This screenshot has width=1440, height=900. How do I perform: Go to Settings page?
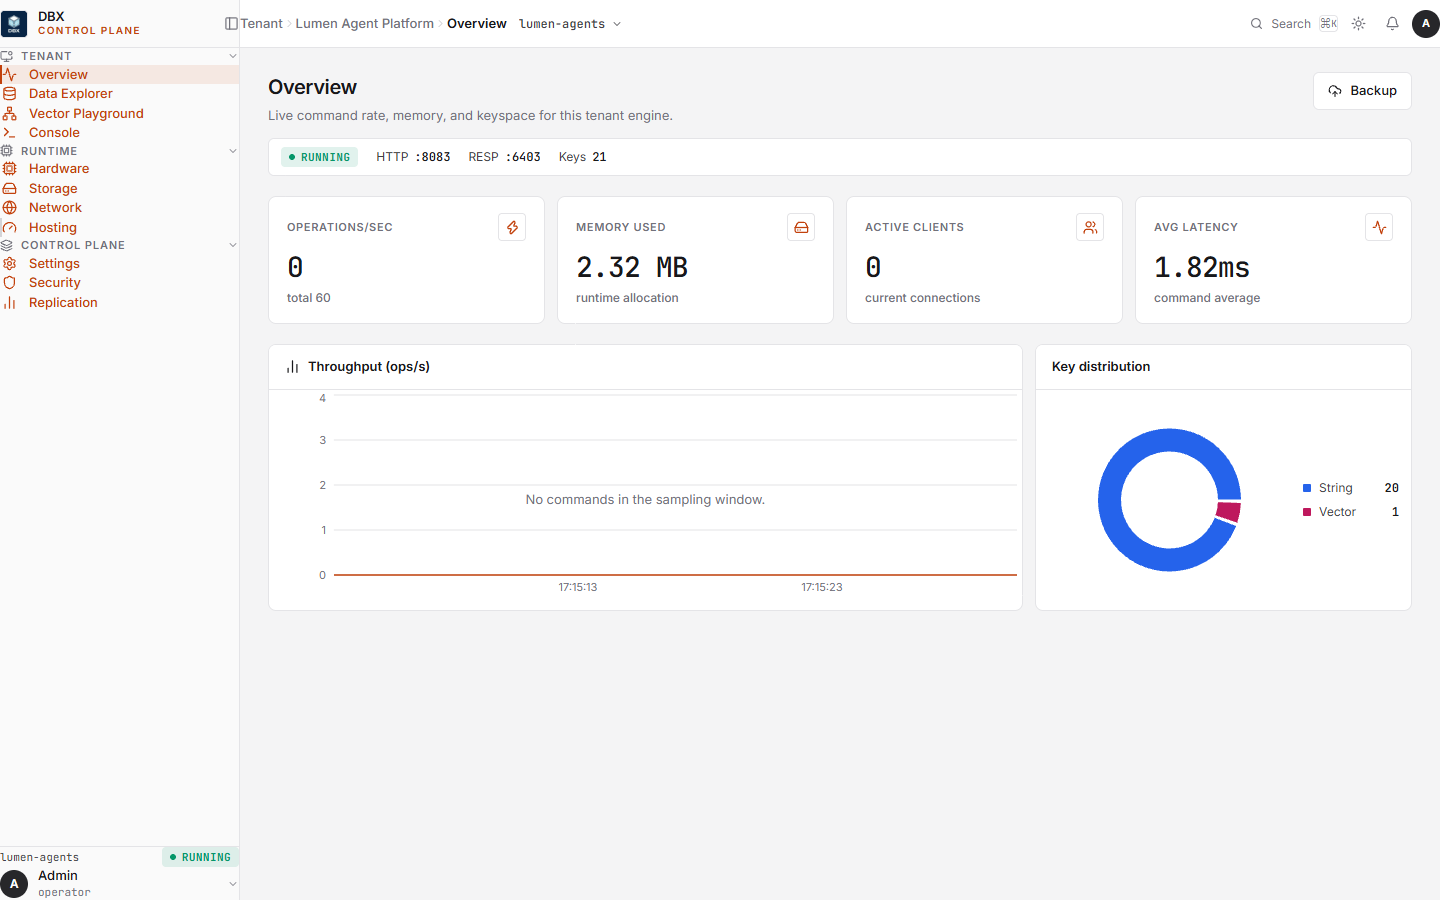point(119,264)
